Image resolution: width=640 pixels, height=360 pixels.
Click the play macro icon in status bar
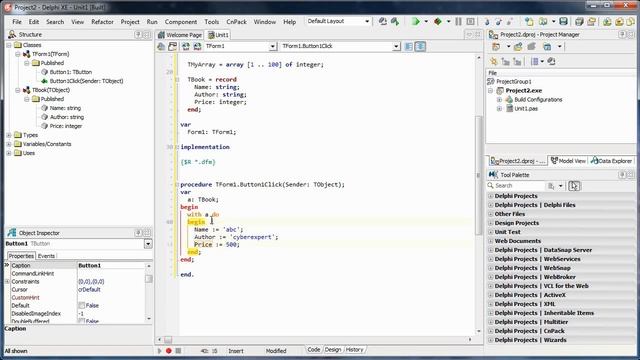(160, 351)
